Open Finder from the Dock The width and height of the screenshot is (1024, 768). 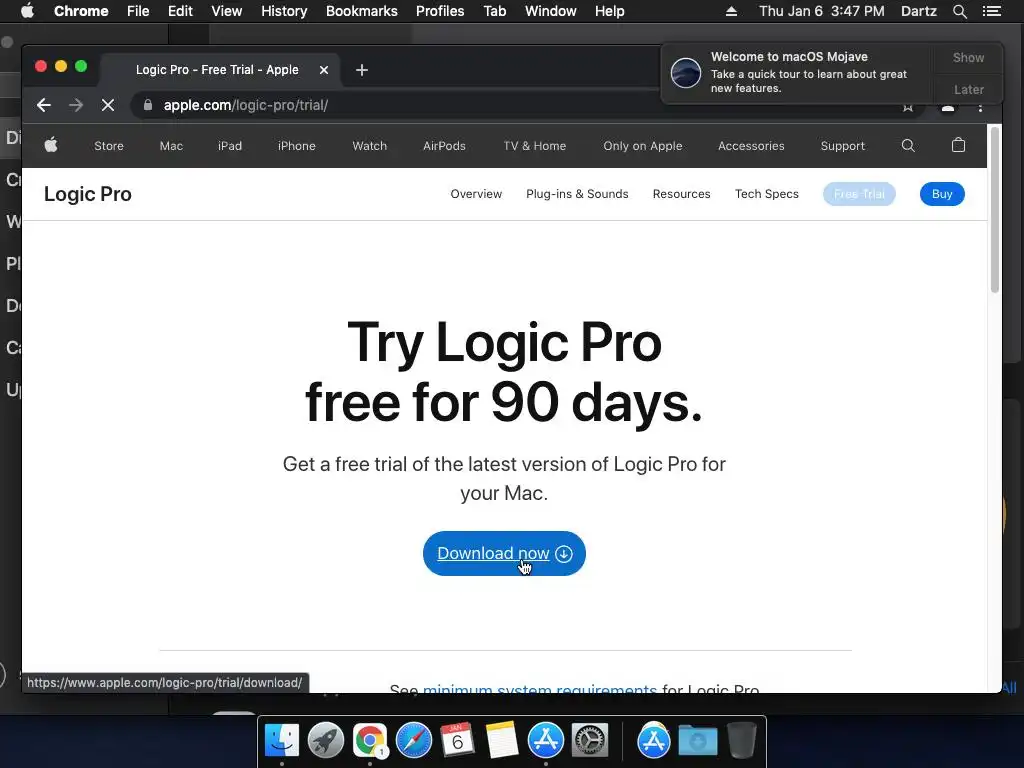(282, 741)
